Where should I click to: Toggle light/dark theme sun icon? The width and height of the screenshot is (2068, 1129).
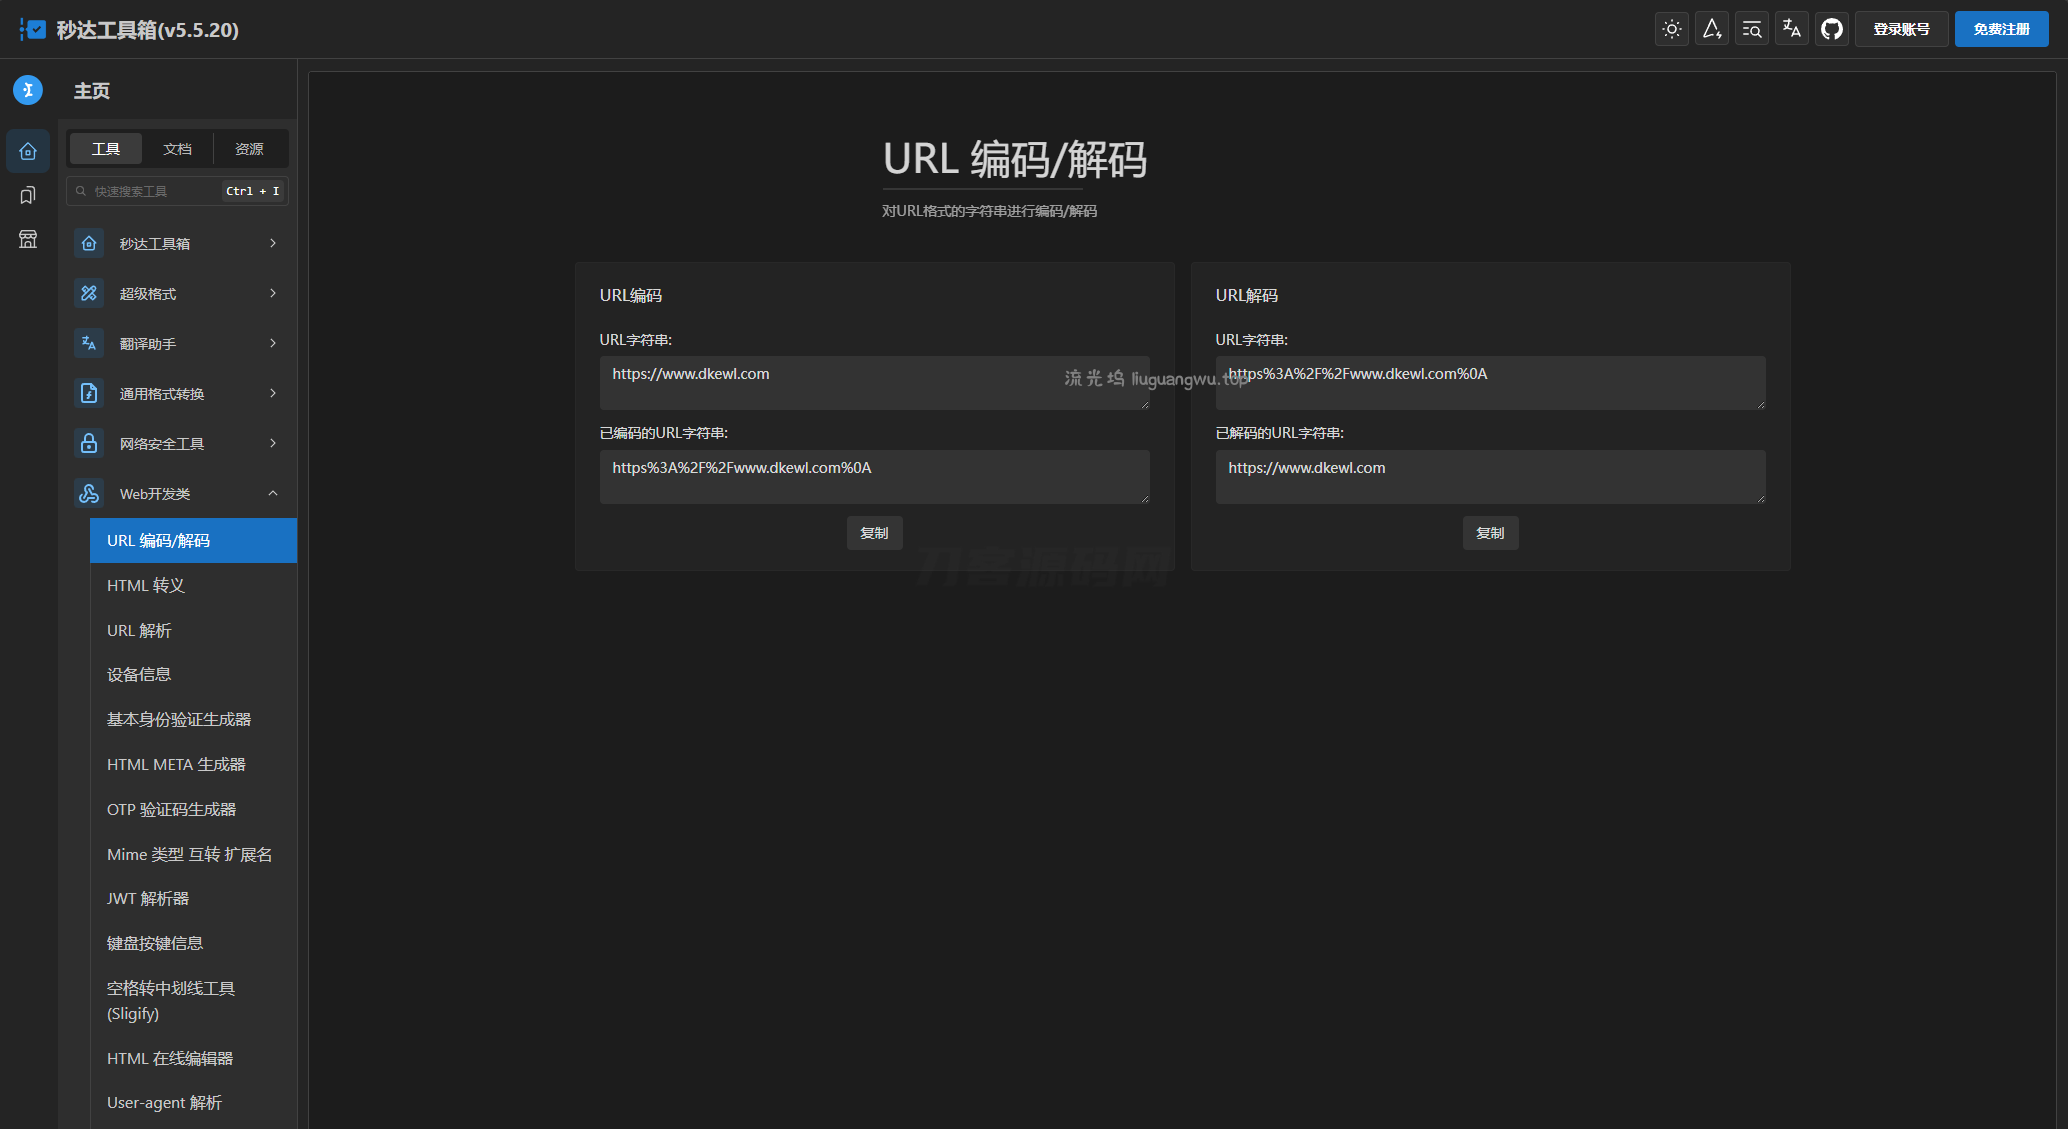pos(1671,29)
